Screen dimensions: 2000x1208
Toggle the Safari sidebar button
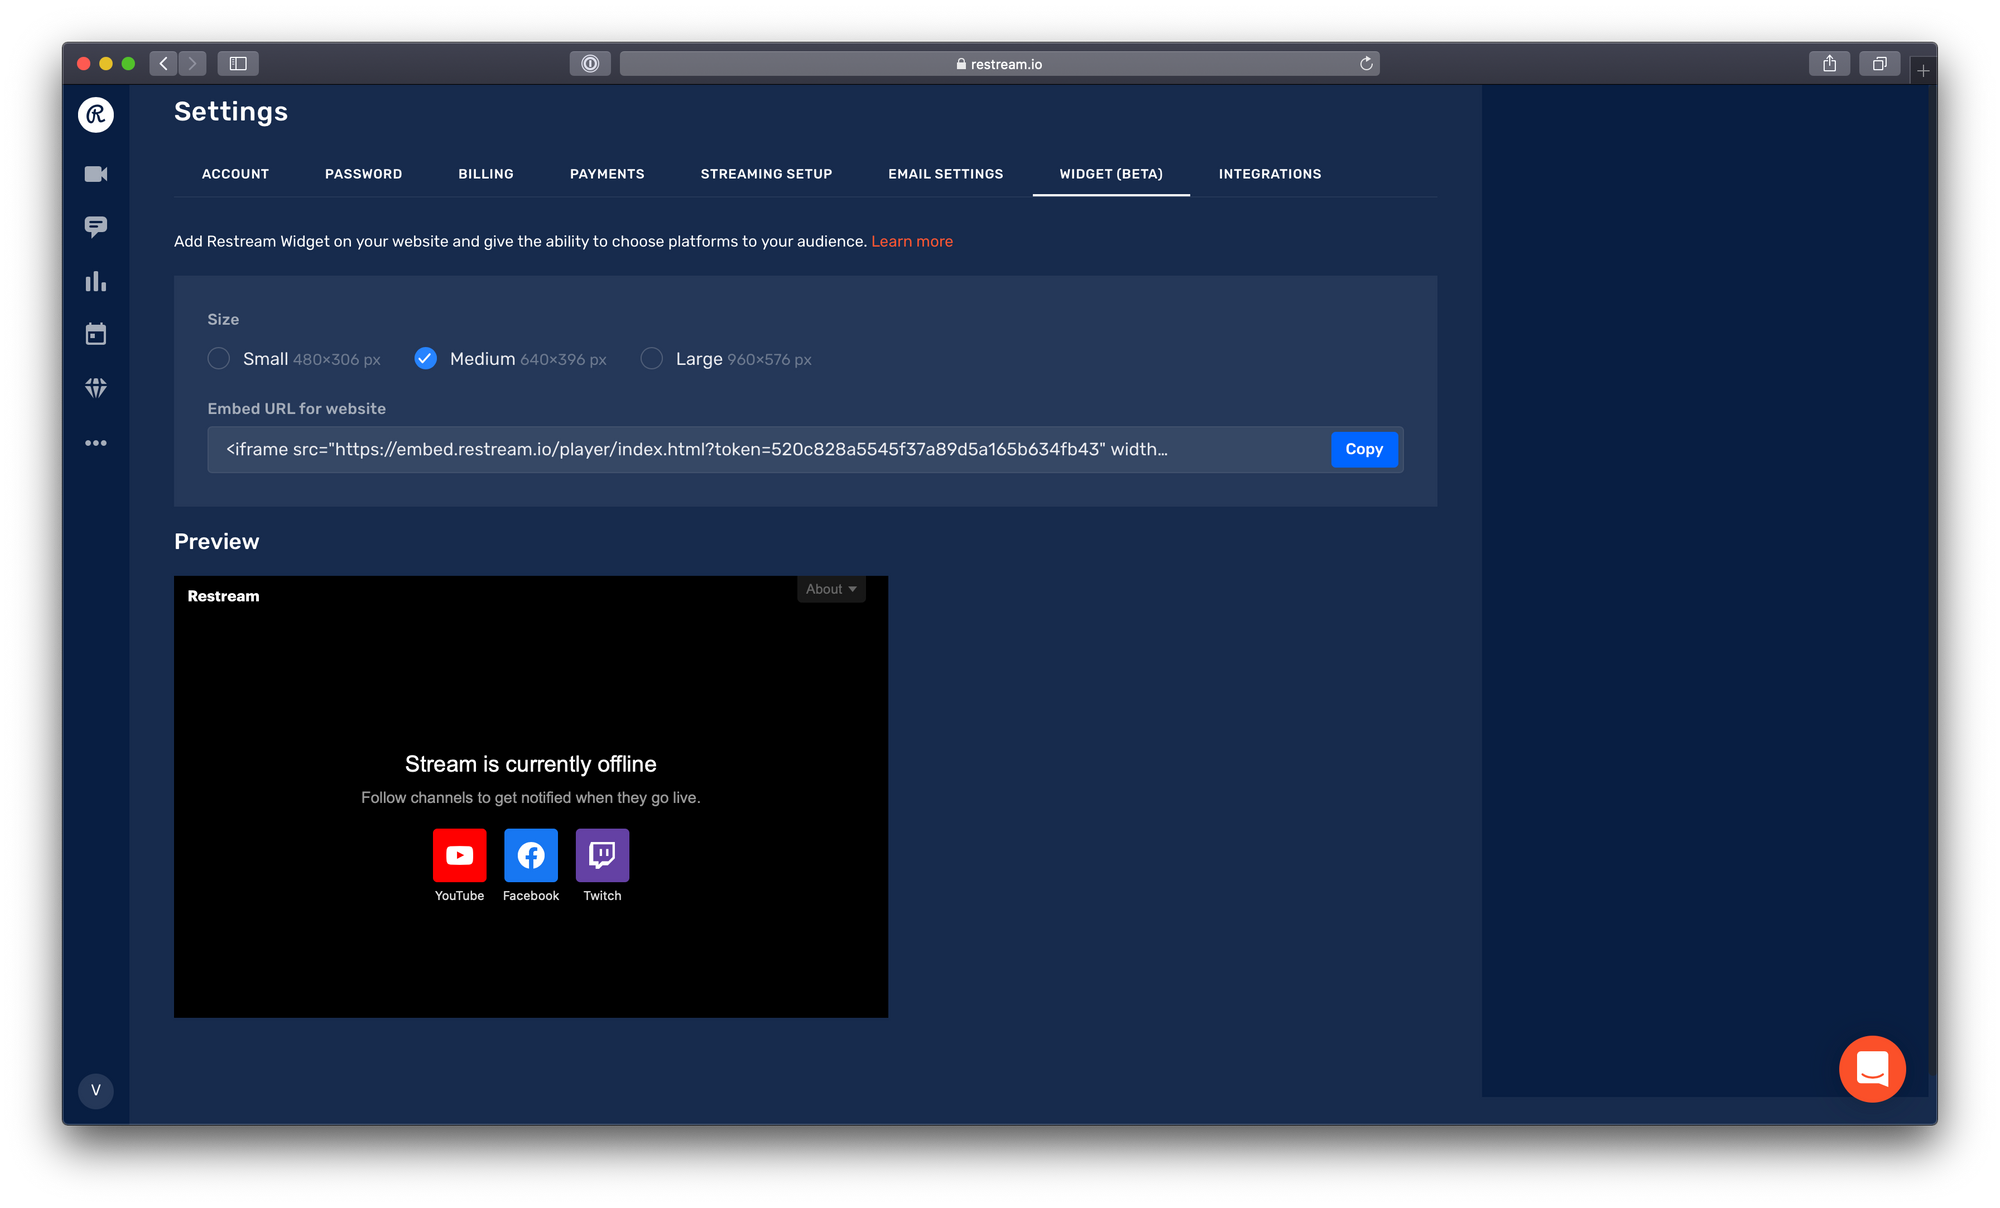[238, 63]
